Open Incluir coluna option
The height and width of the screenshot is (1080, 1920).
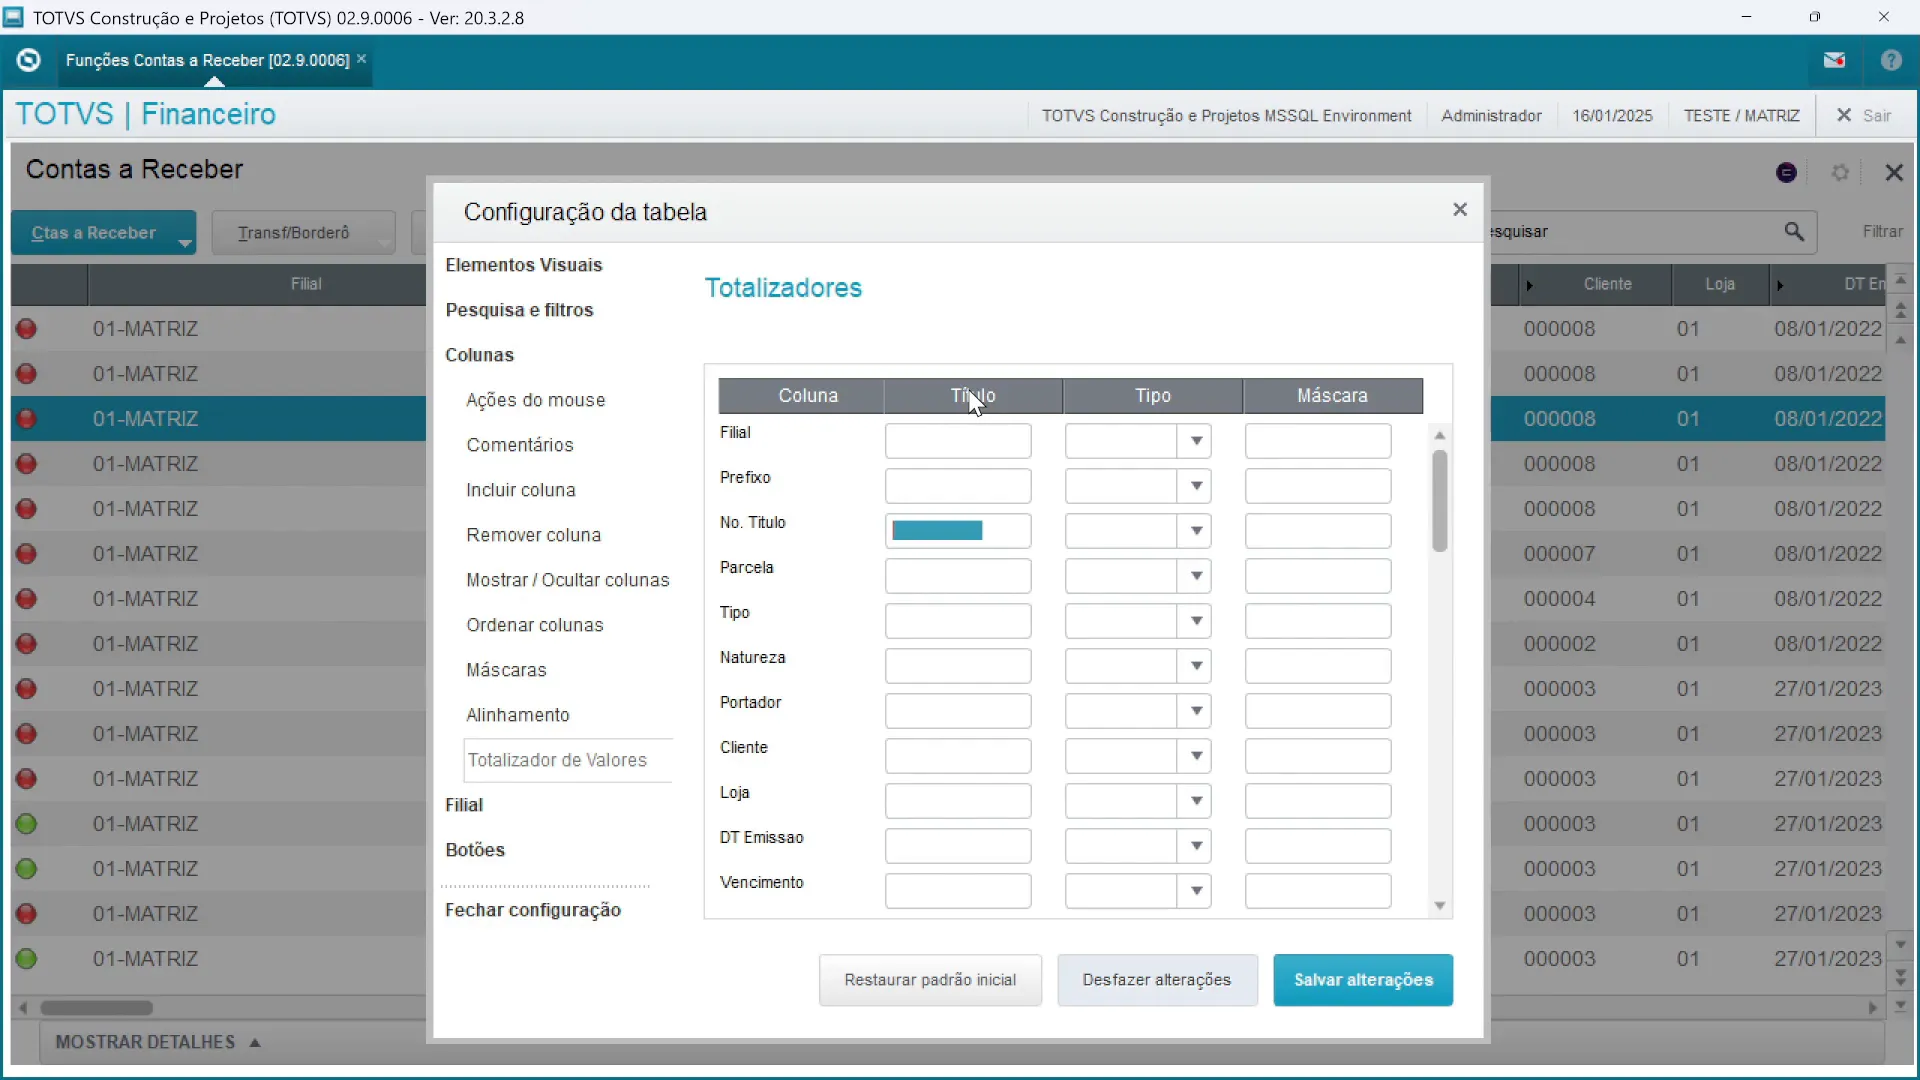[520, 490]
